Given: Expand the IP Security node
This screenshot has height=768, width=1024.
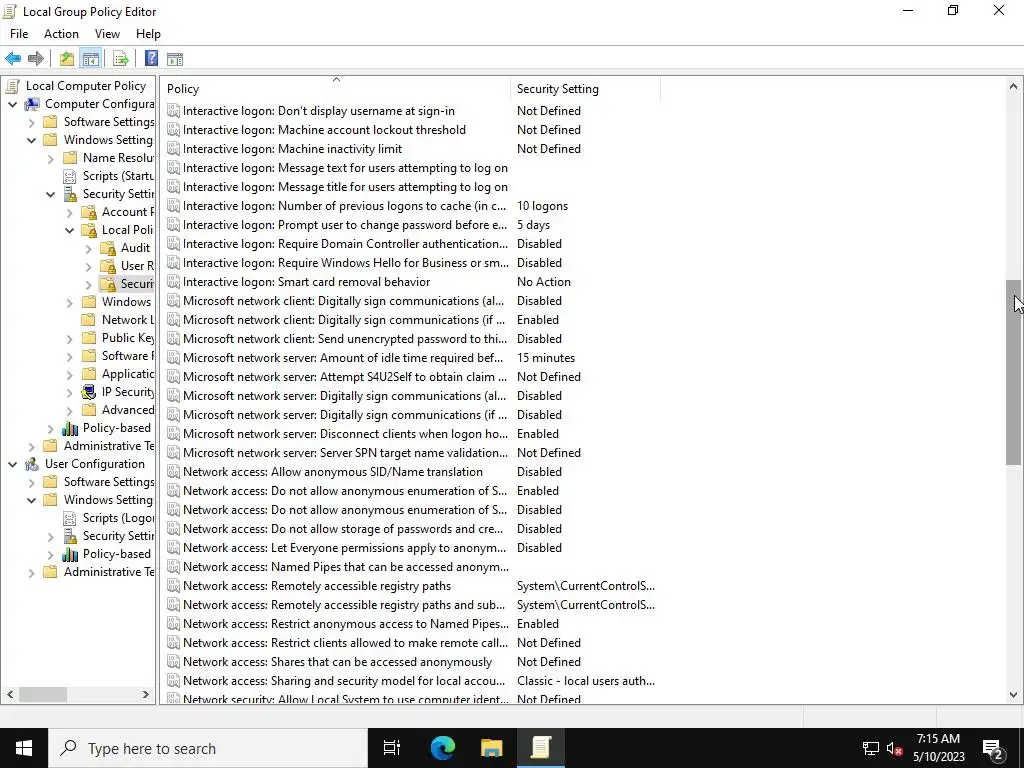Looking at the screenshot, I should coord(69,392).
